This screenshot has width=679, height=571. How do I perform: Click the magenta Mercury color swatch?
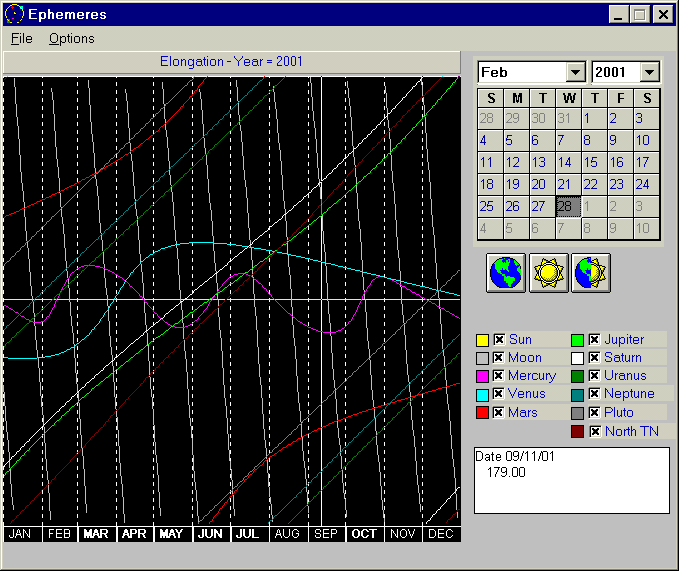(x=482, y=376)
